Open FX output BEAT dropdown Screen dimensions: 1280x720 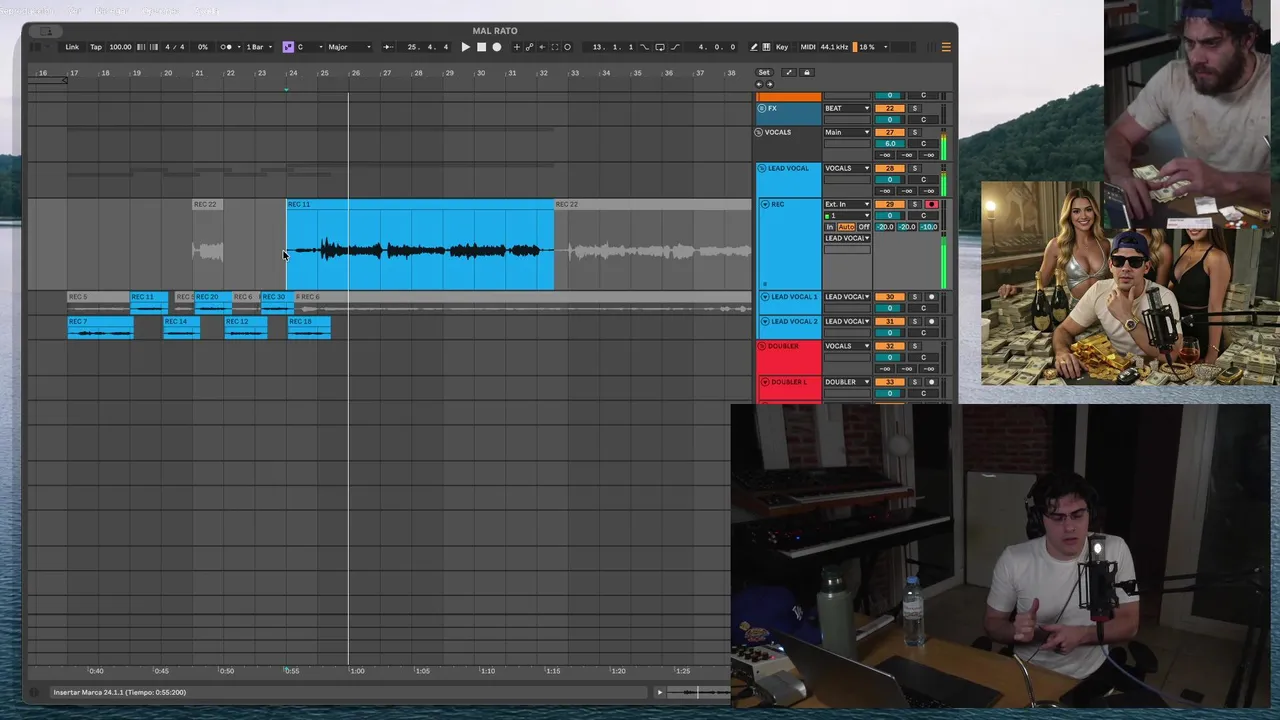point(847,108)
